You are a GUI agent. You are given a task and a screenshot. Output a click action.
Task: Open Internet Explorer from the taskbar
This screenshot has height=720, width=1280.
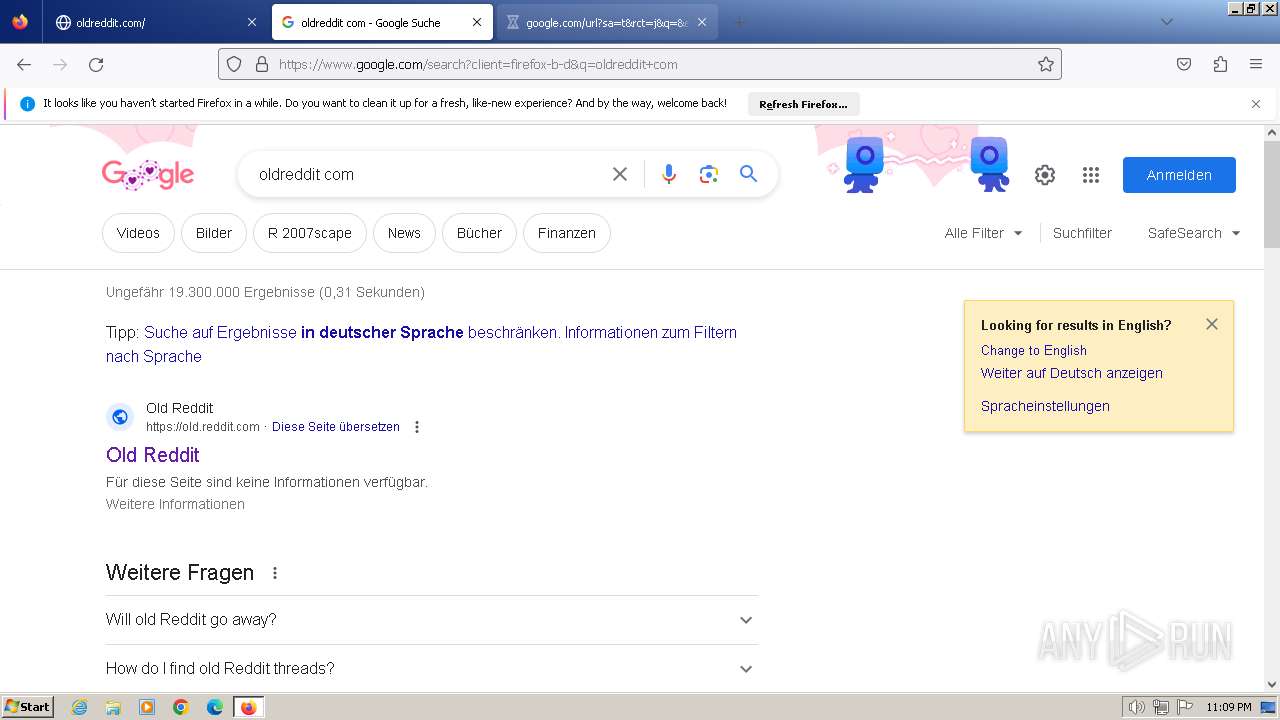80,707
